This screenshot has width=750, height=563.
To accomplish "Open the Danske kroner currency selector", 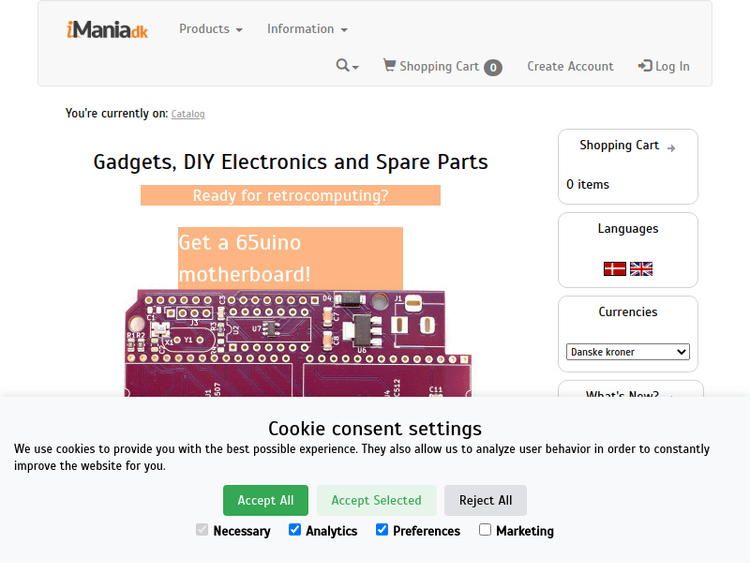I will click(628, 352).
